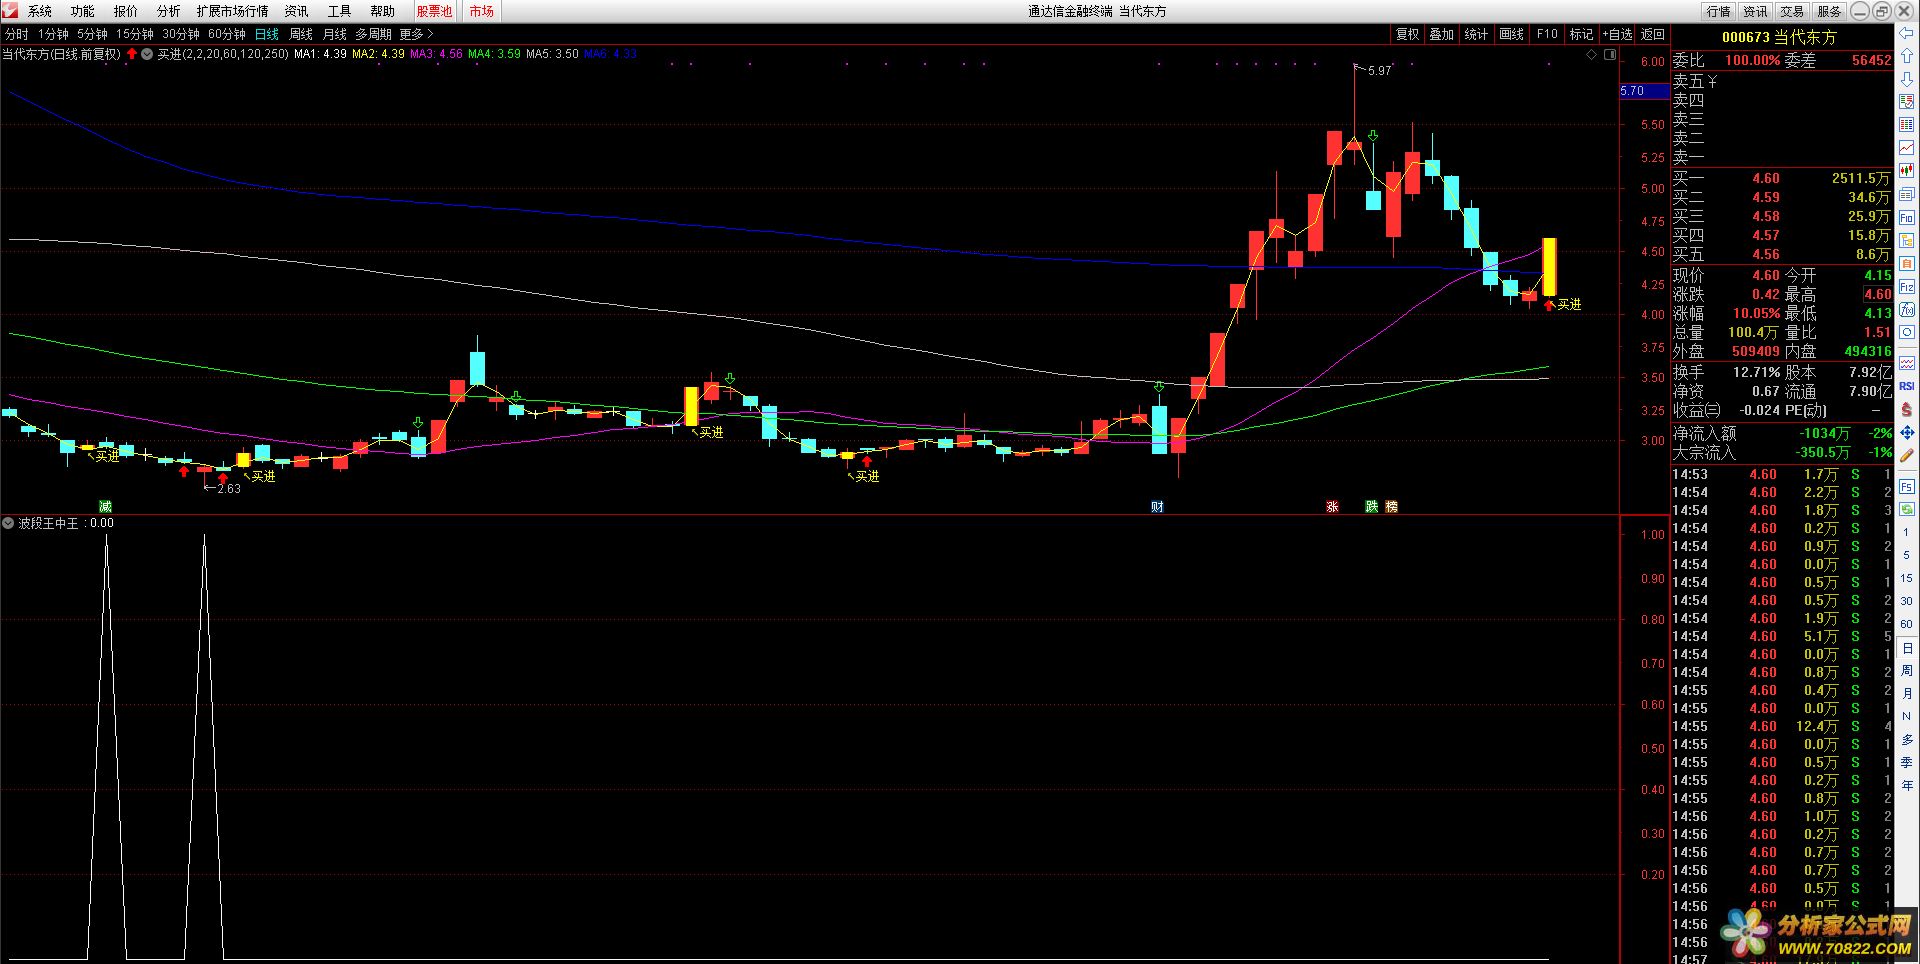Click the +自选 button
Image resolution: width=1920 pixels, height=964 pixels.
click(x=1617, y=34)
